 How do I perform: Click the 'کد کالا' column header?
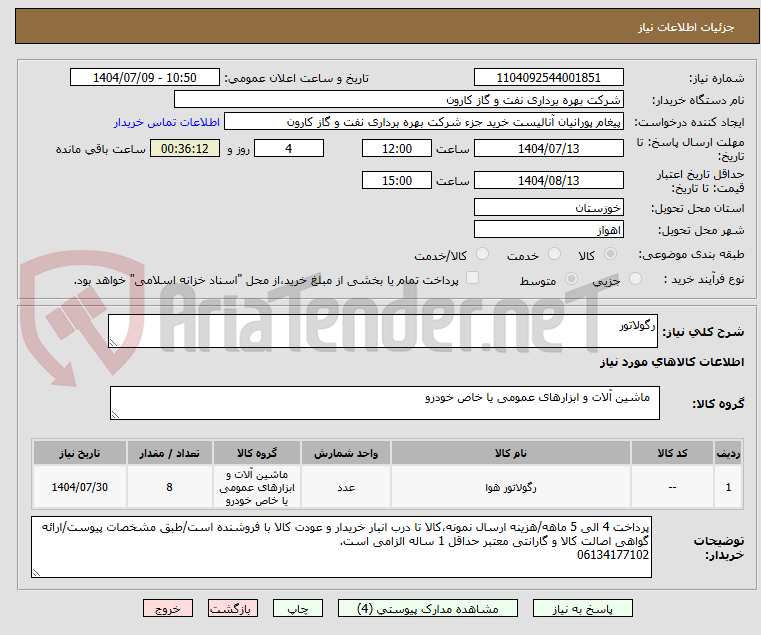[672, 453]
